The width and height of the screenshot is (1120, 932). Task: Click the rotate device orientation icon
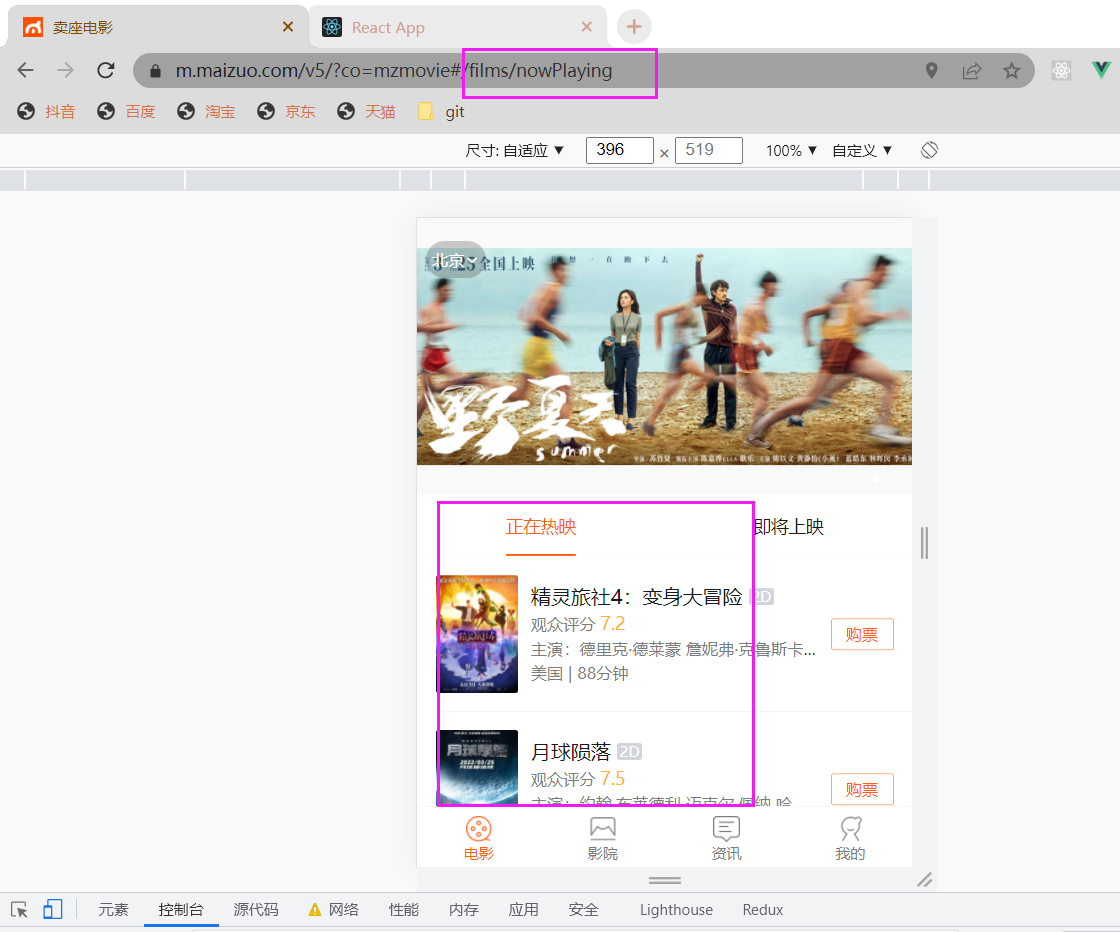(x=929, y=150)
